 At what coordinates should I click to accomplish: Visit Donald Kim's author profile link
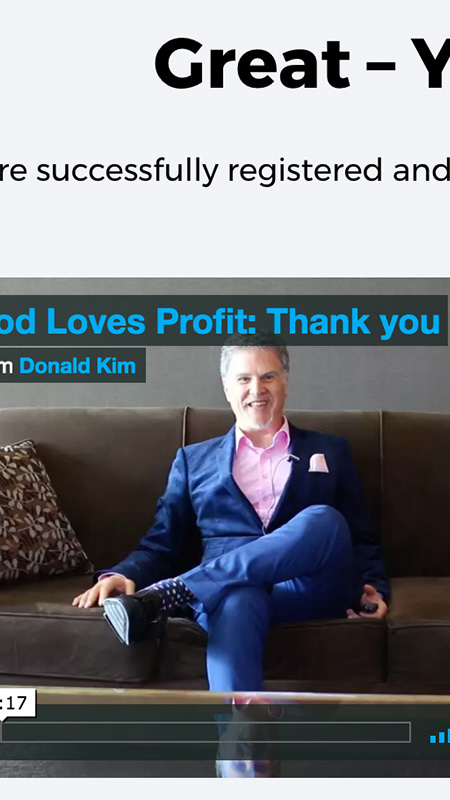click(x=78, y=366)
